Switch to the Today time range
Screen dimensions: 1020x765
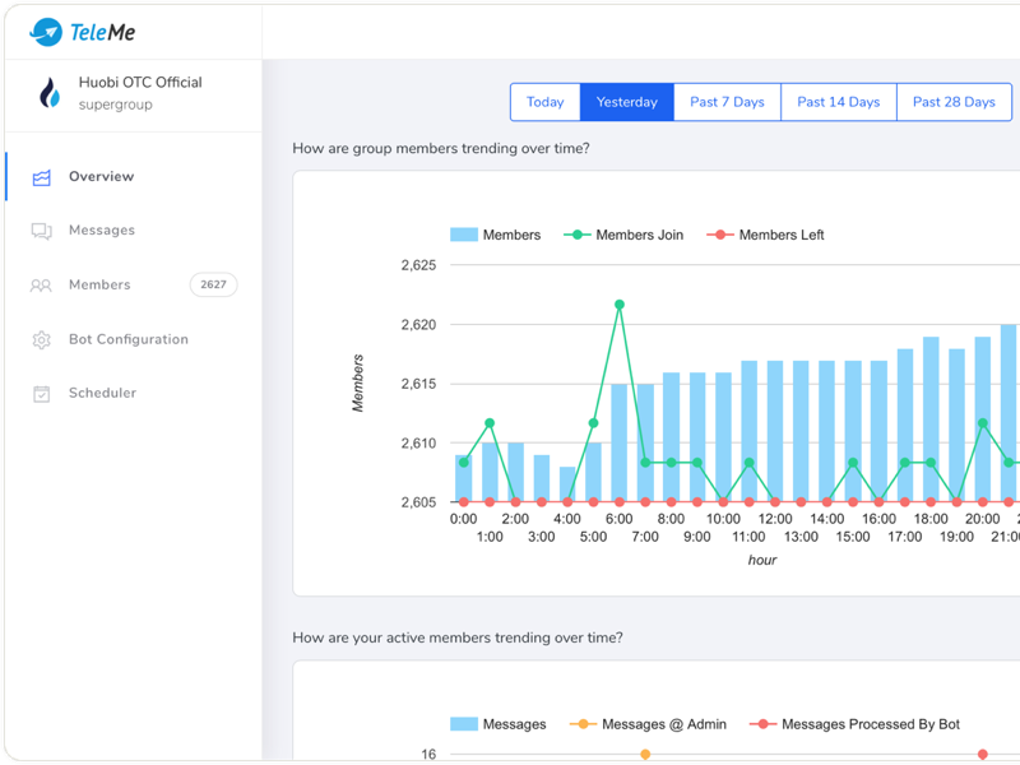pyautogui.click(x=545, y=102)
